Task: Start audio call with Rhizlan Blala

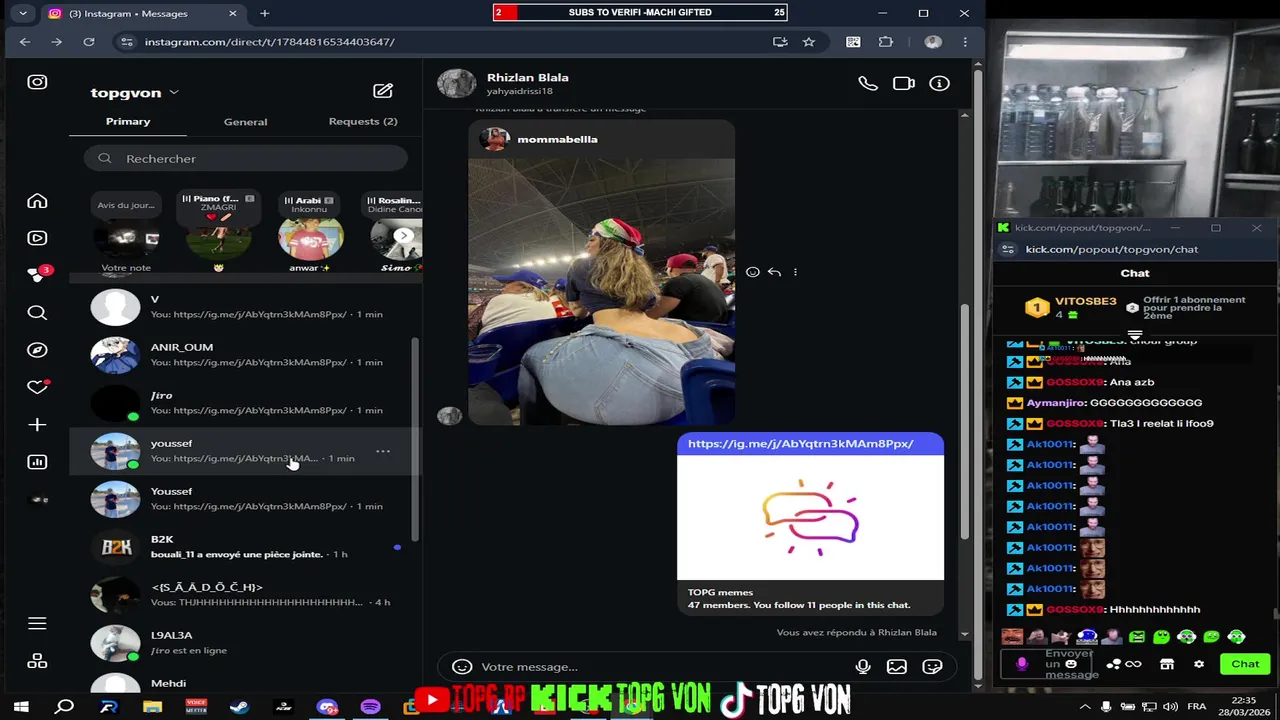Action: click(x=868, y=84)
